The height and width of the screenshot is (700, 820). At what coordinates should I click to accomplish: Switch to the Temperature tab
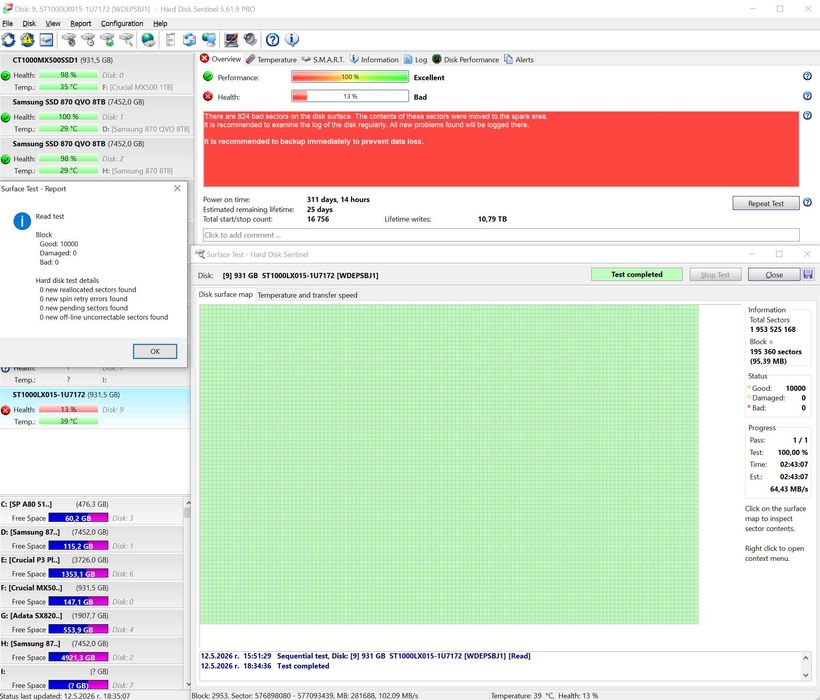pyautogui.click(x=271, y=60)
